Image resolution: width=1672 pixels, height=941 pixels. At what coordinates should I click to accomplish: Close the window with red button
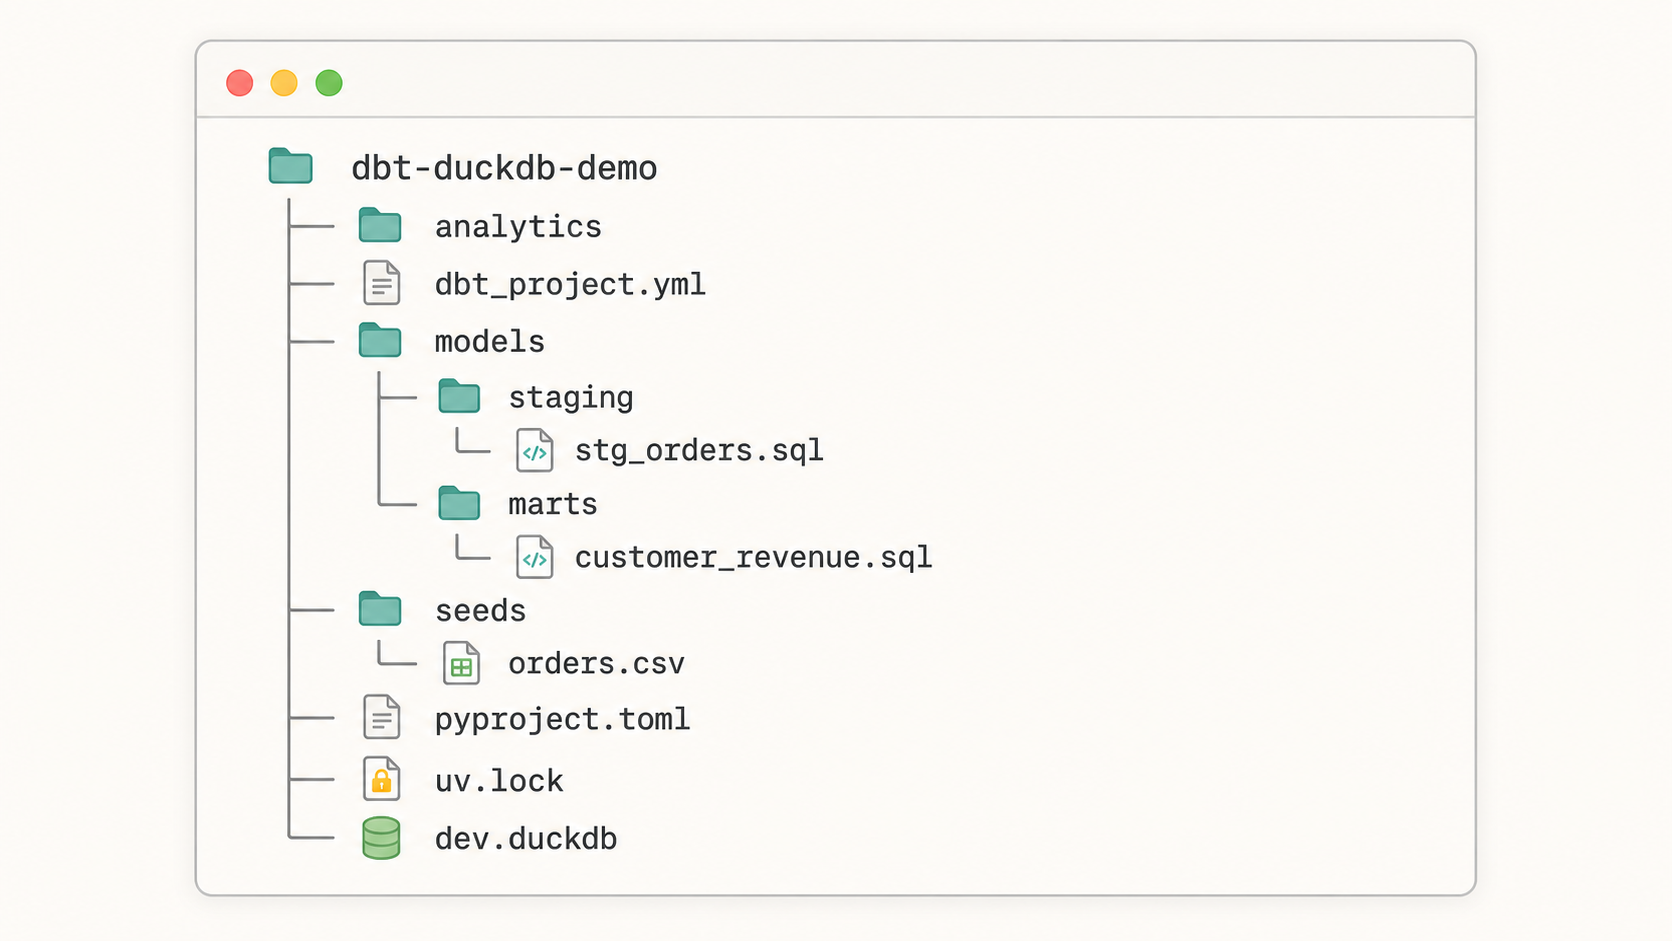(240, 83)
